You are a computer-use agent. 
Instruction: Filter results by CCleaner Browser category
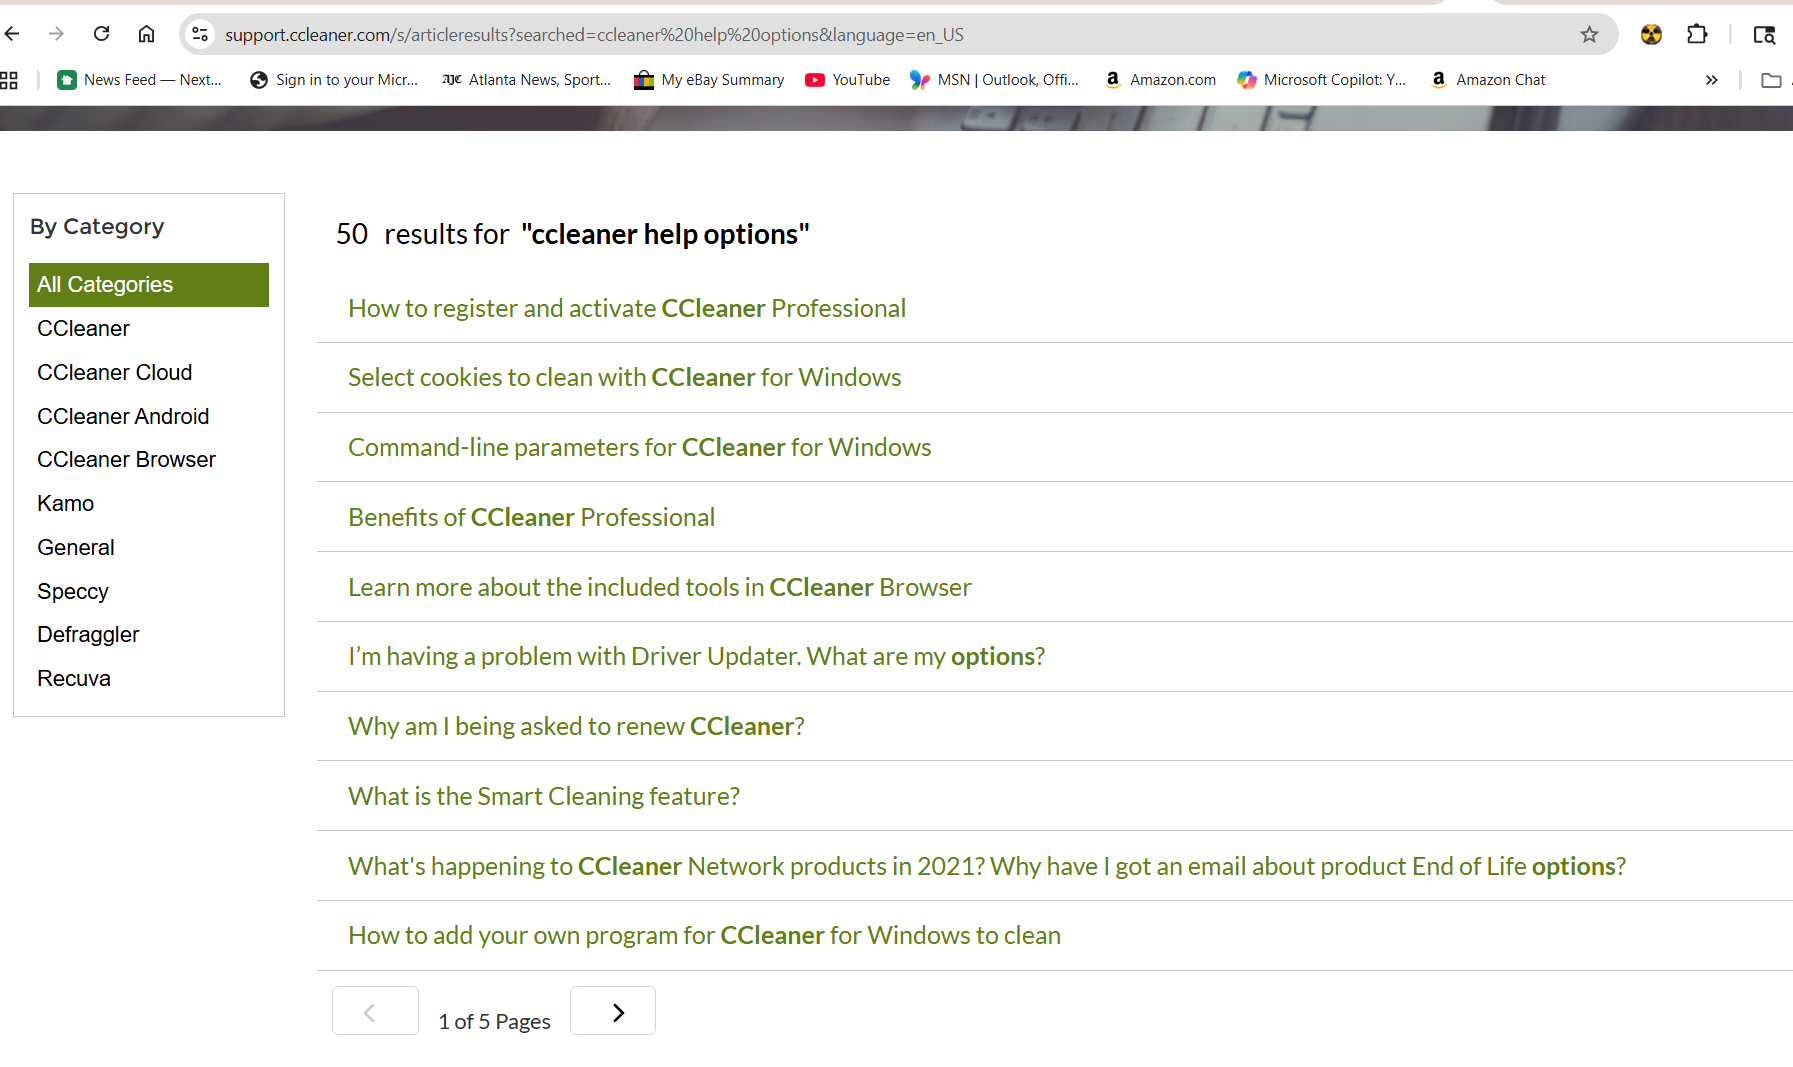[x=126, y=460]
